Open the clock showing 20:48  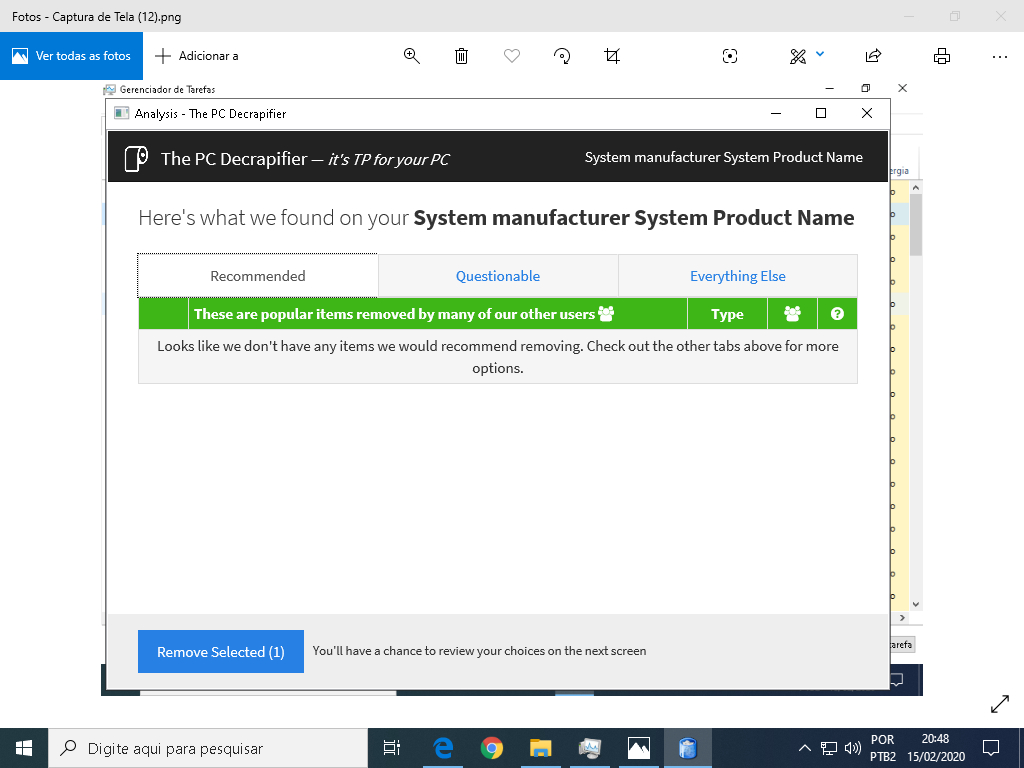[935, 748]
